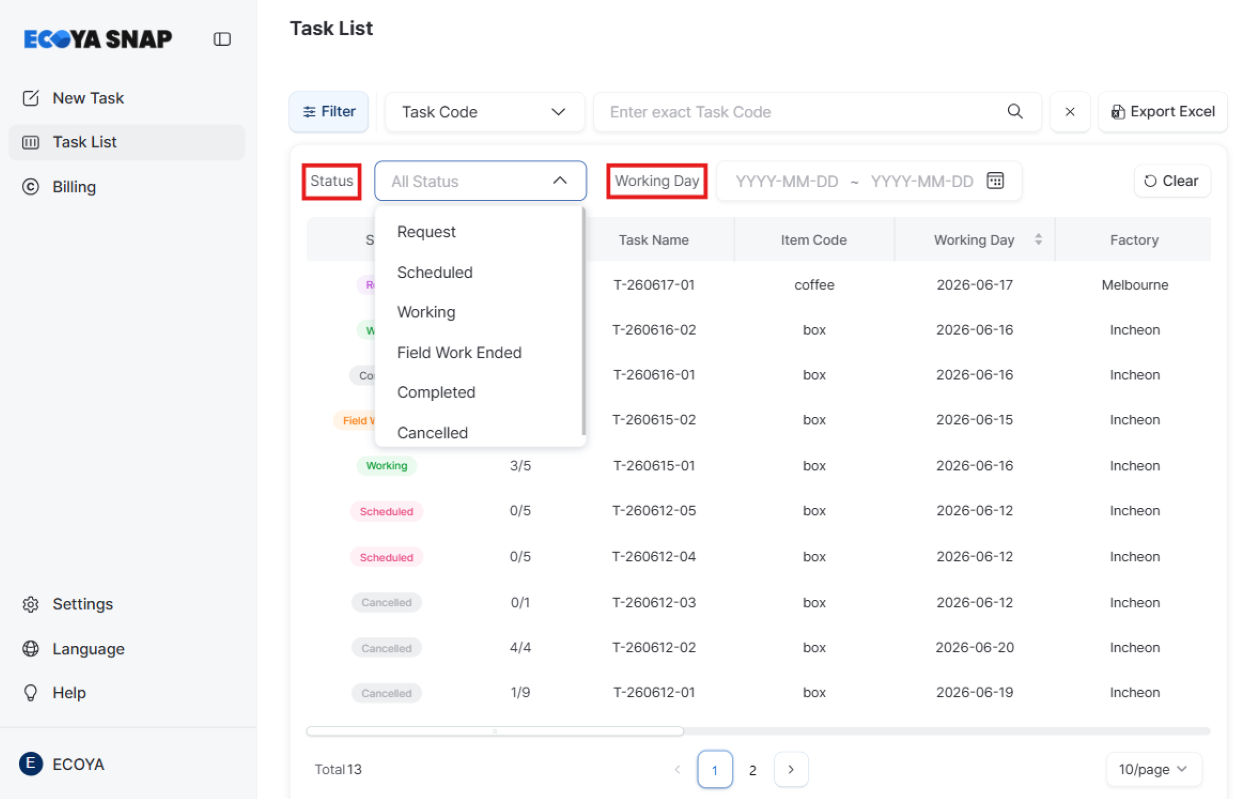
Task: Click the status dropdown list scrollbar
Action: (583, 321)
